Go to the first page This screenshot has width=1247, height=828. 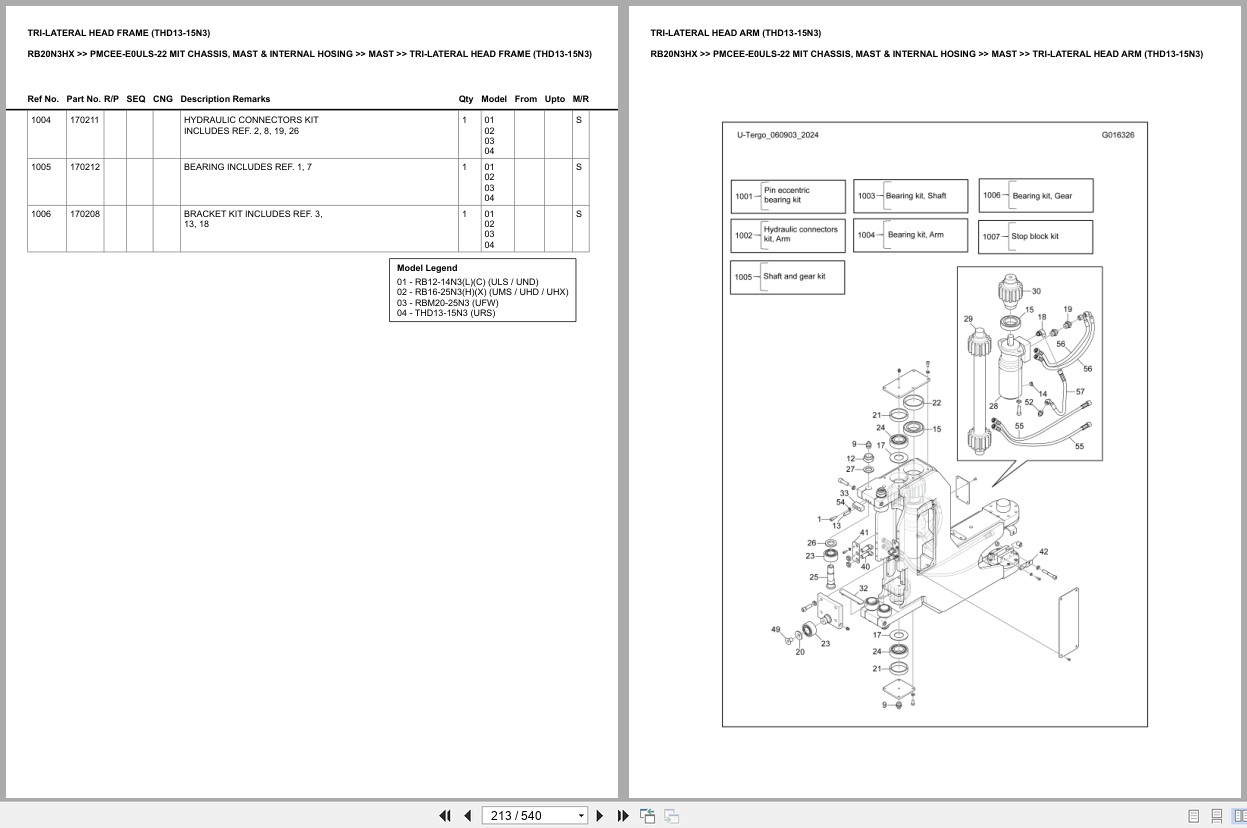(x=445, y=816)
